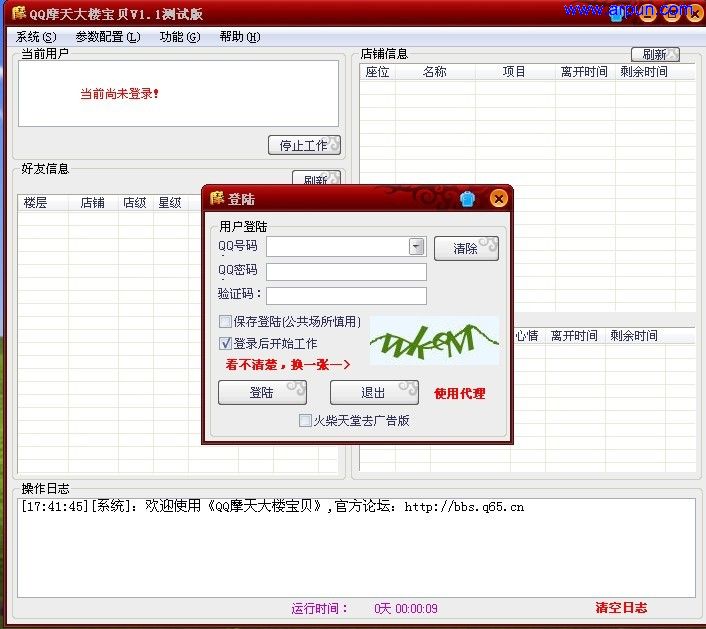The width and height of the screenshot is (706, 629).
Task: Open the 参数配置(L) menu
Action: click(108, 37)
